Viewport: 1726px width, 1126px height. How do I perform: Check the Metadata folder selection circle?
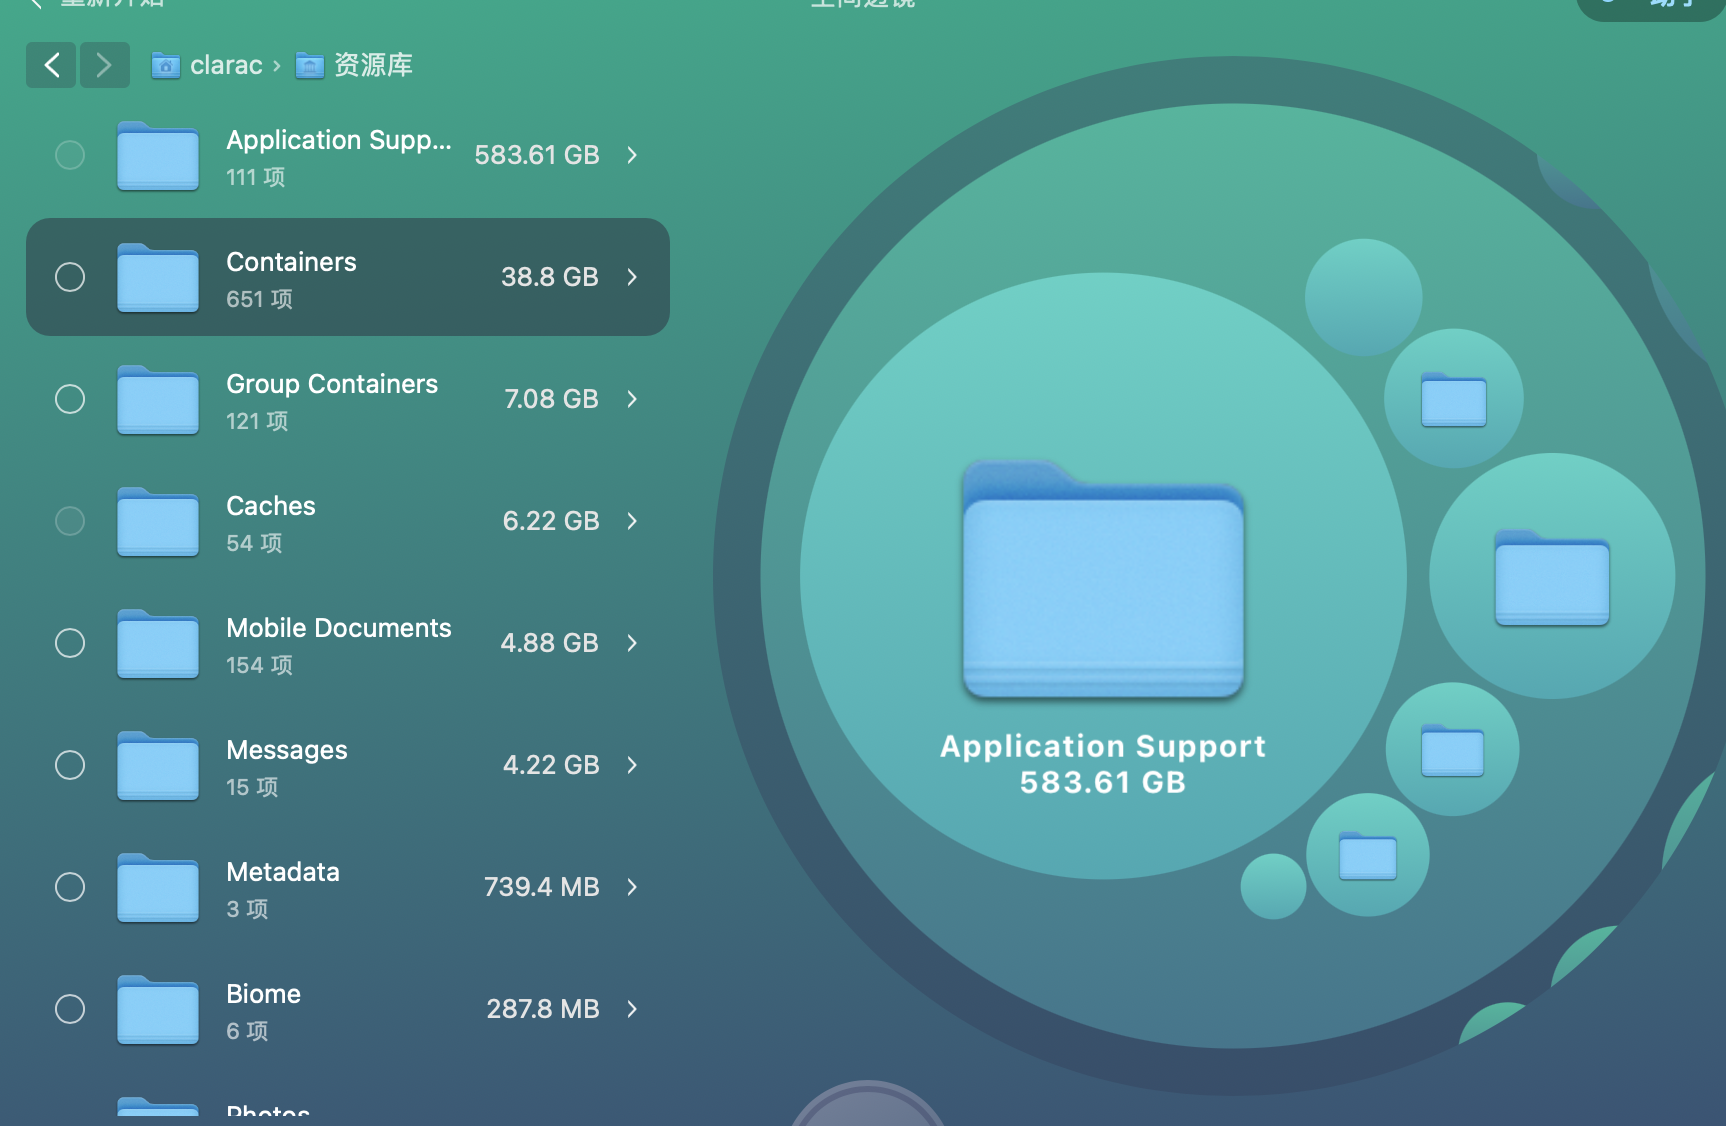click(x=70, y=887)
